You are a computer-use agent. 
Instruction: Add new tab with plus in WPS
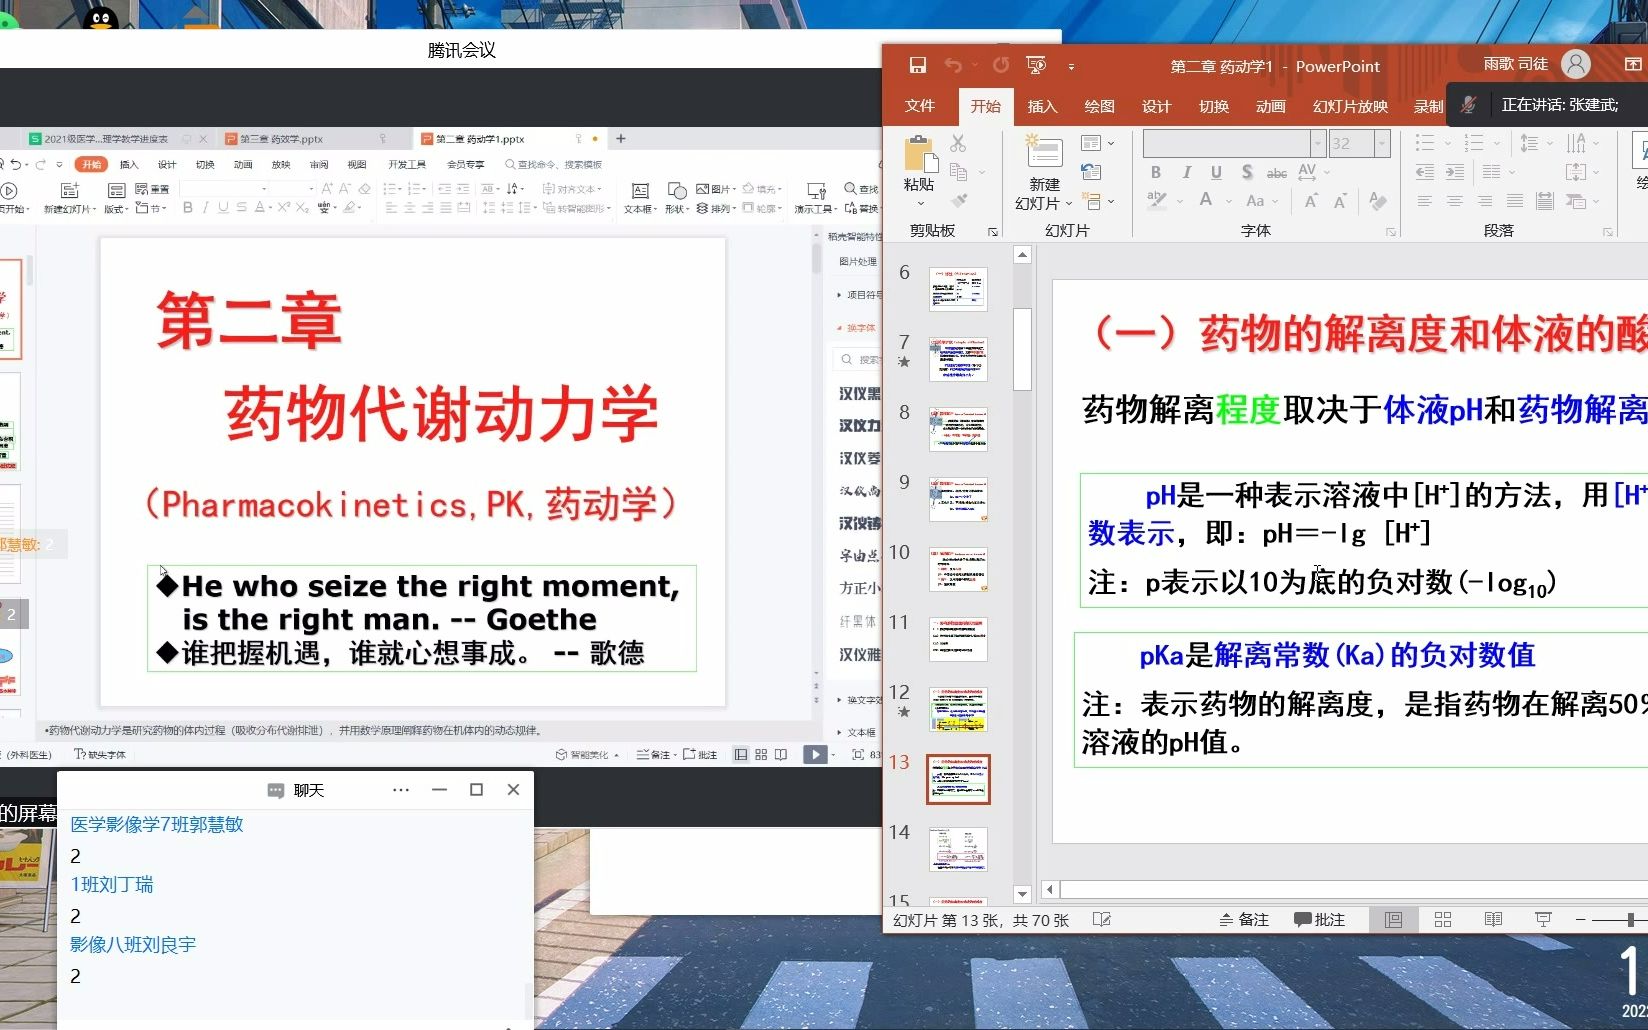(621, 139)
